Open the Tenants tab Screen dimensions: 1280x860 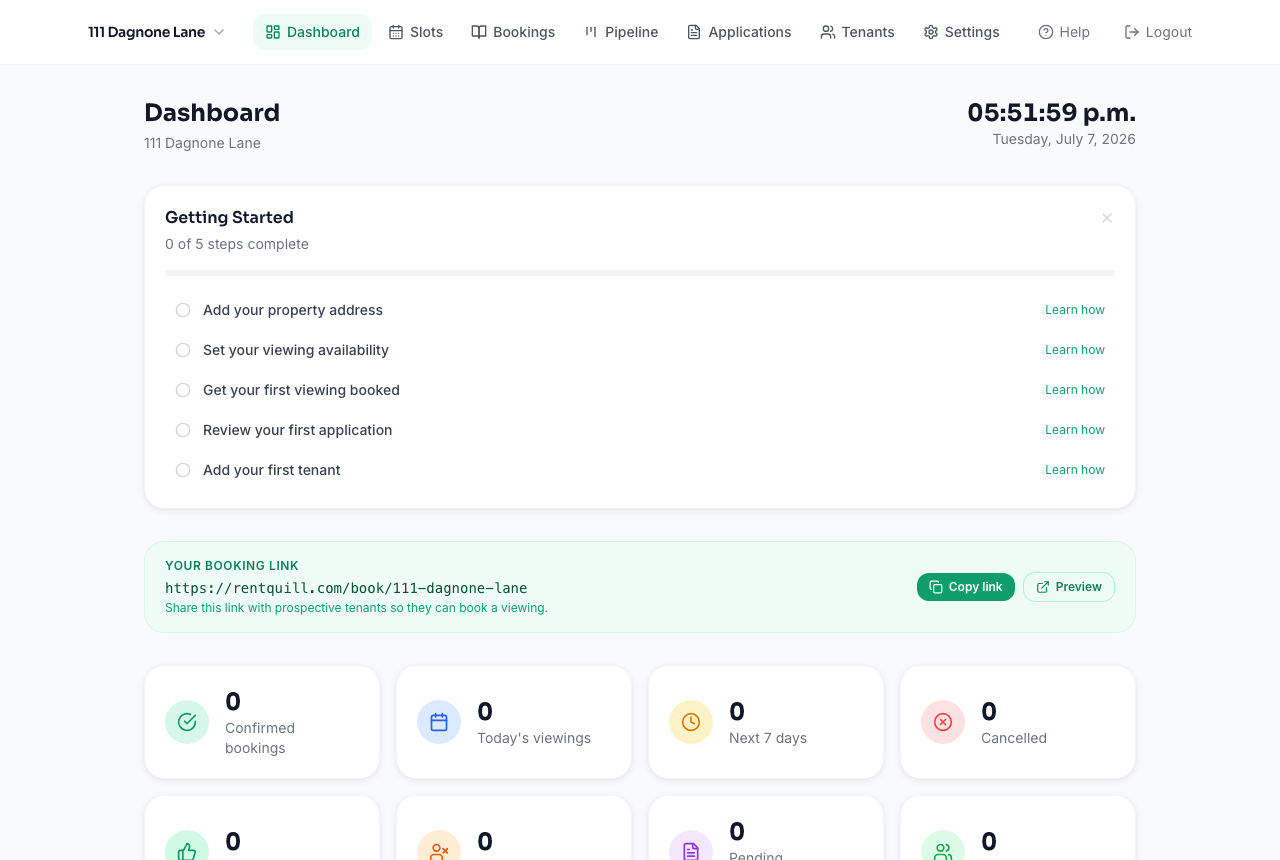[857, 32]
